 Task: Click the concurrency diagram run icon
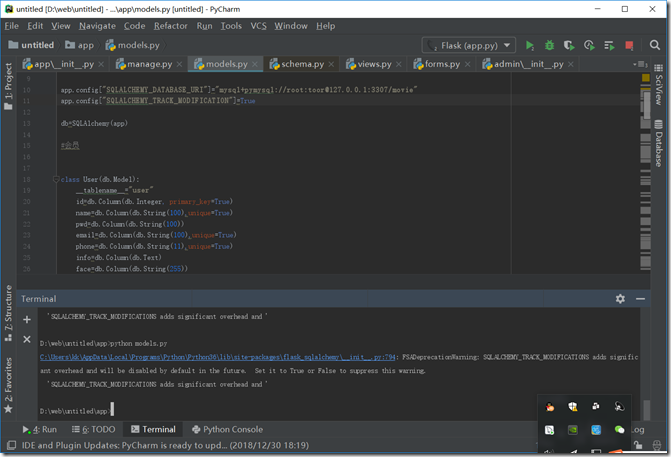(609, 45)
